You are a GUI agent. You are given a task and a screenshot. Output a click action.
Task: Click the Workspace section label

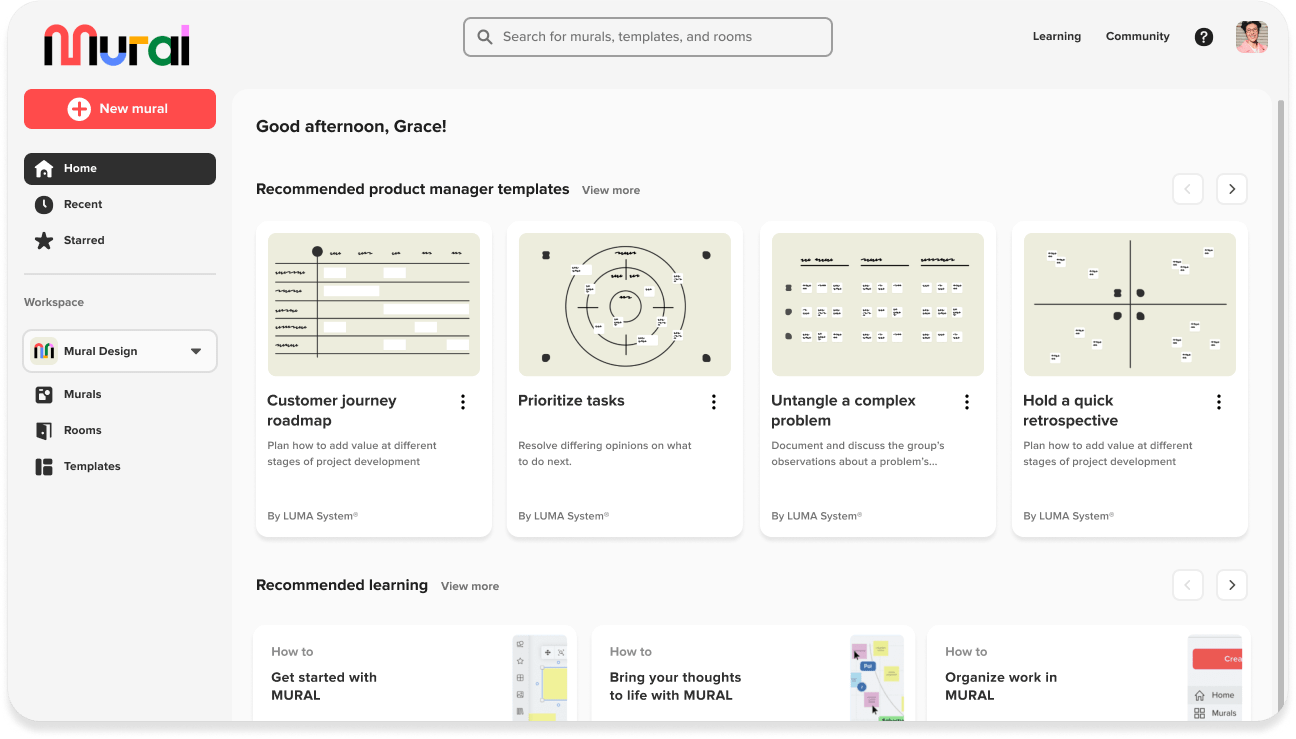(x=54, y=302)
